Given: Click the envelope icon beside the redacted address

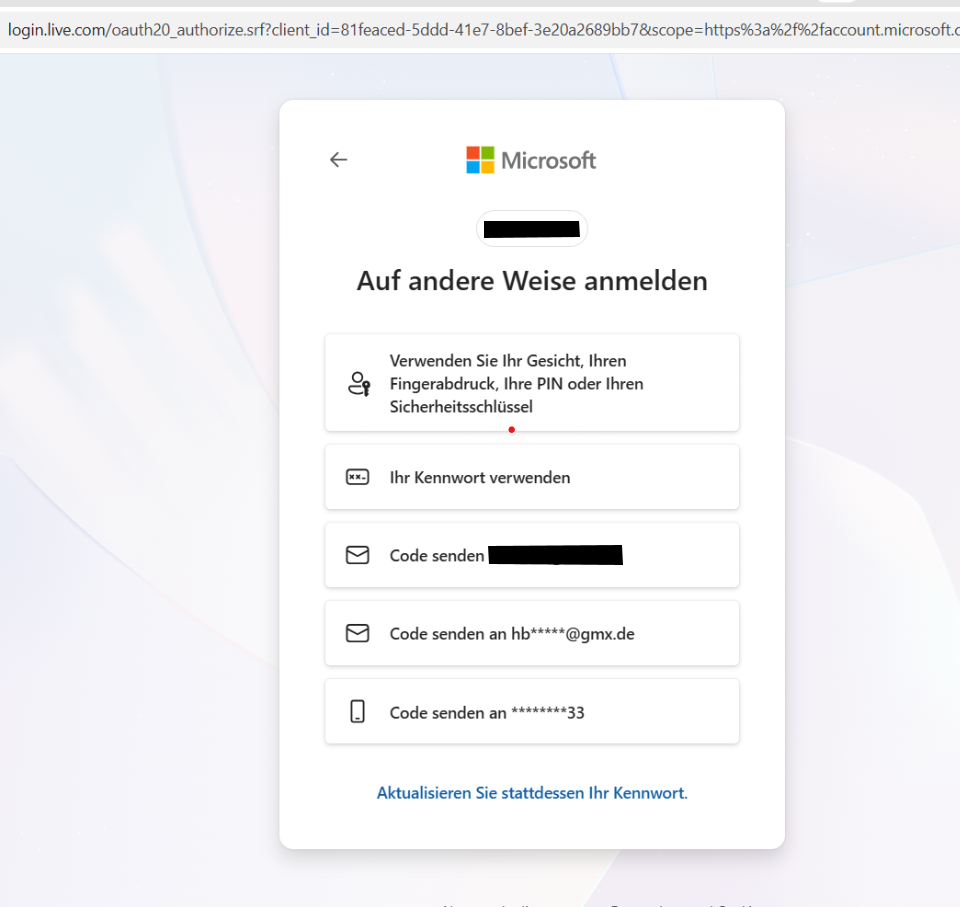Looking at the screenshot, I should point(358,555).
